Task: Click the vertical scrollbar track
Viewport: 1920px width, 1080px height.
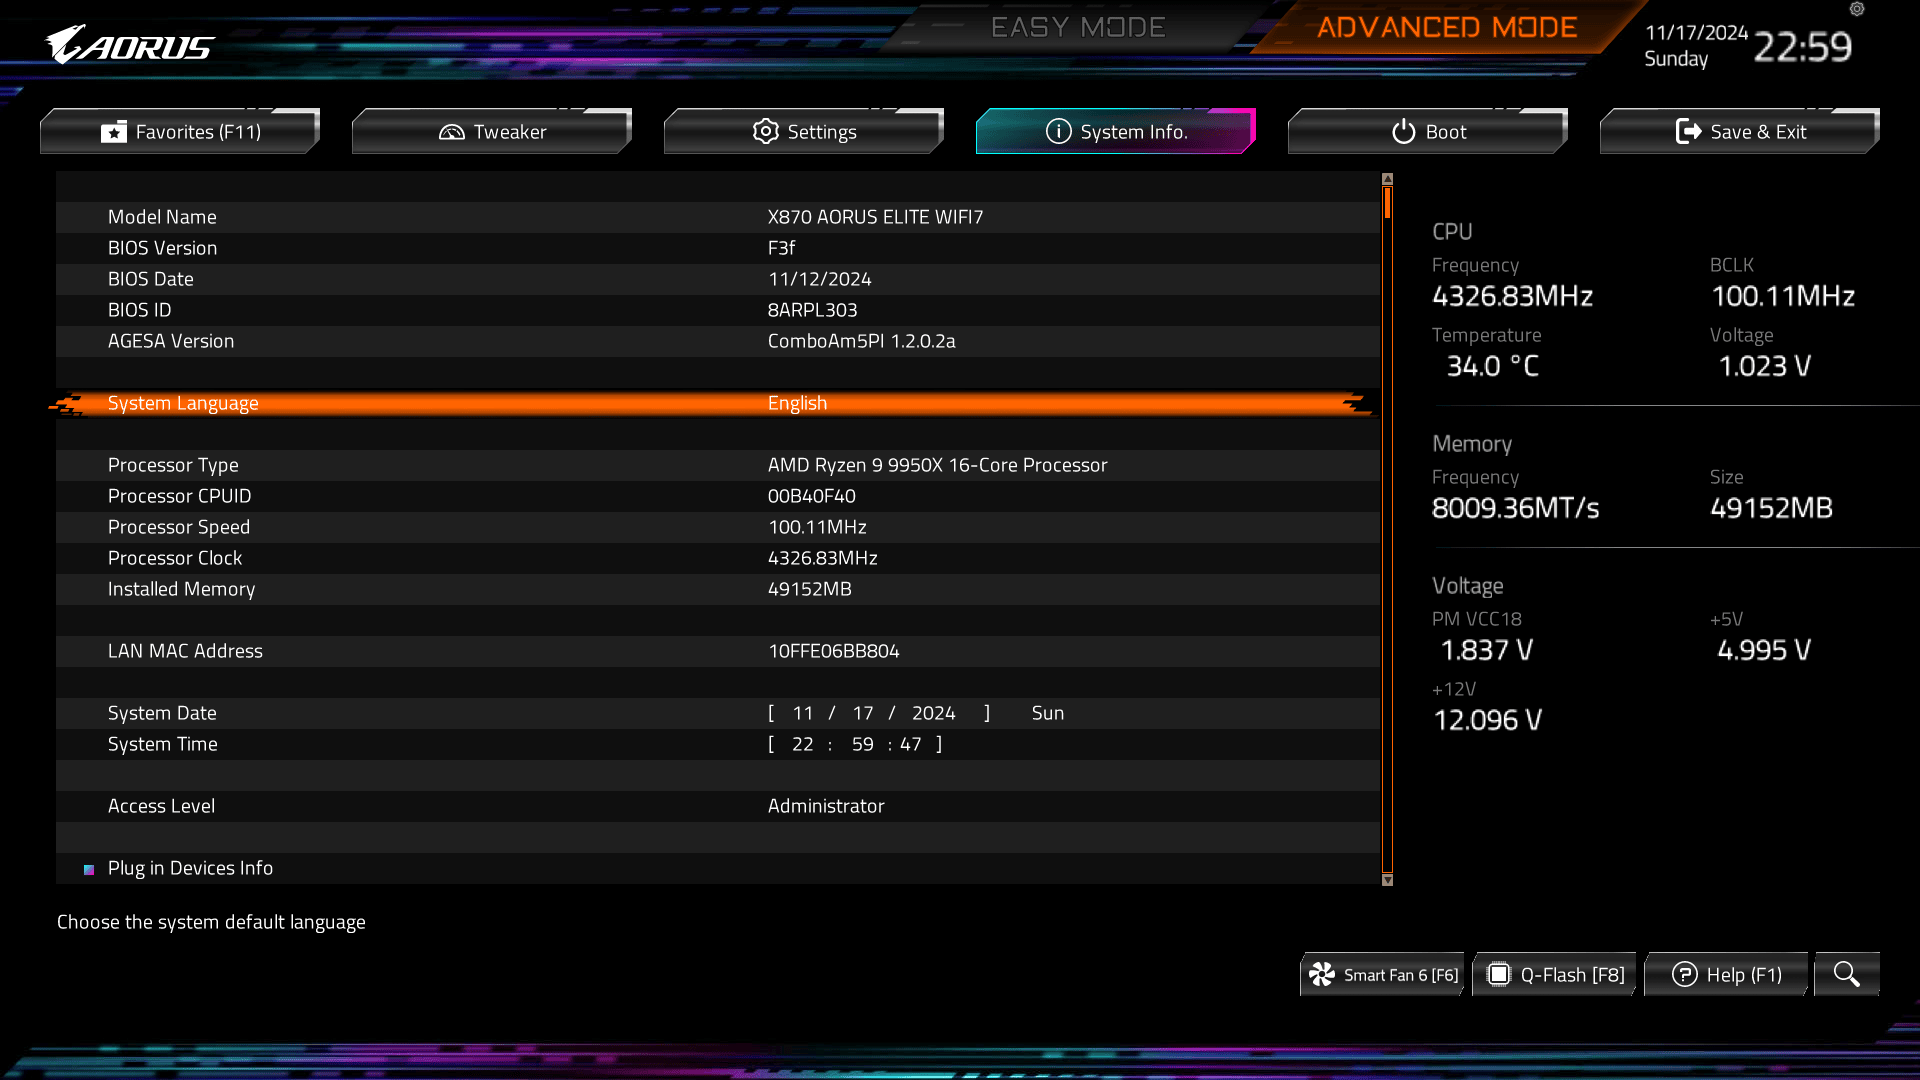Action: point(1387,530)
